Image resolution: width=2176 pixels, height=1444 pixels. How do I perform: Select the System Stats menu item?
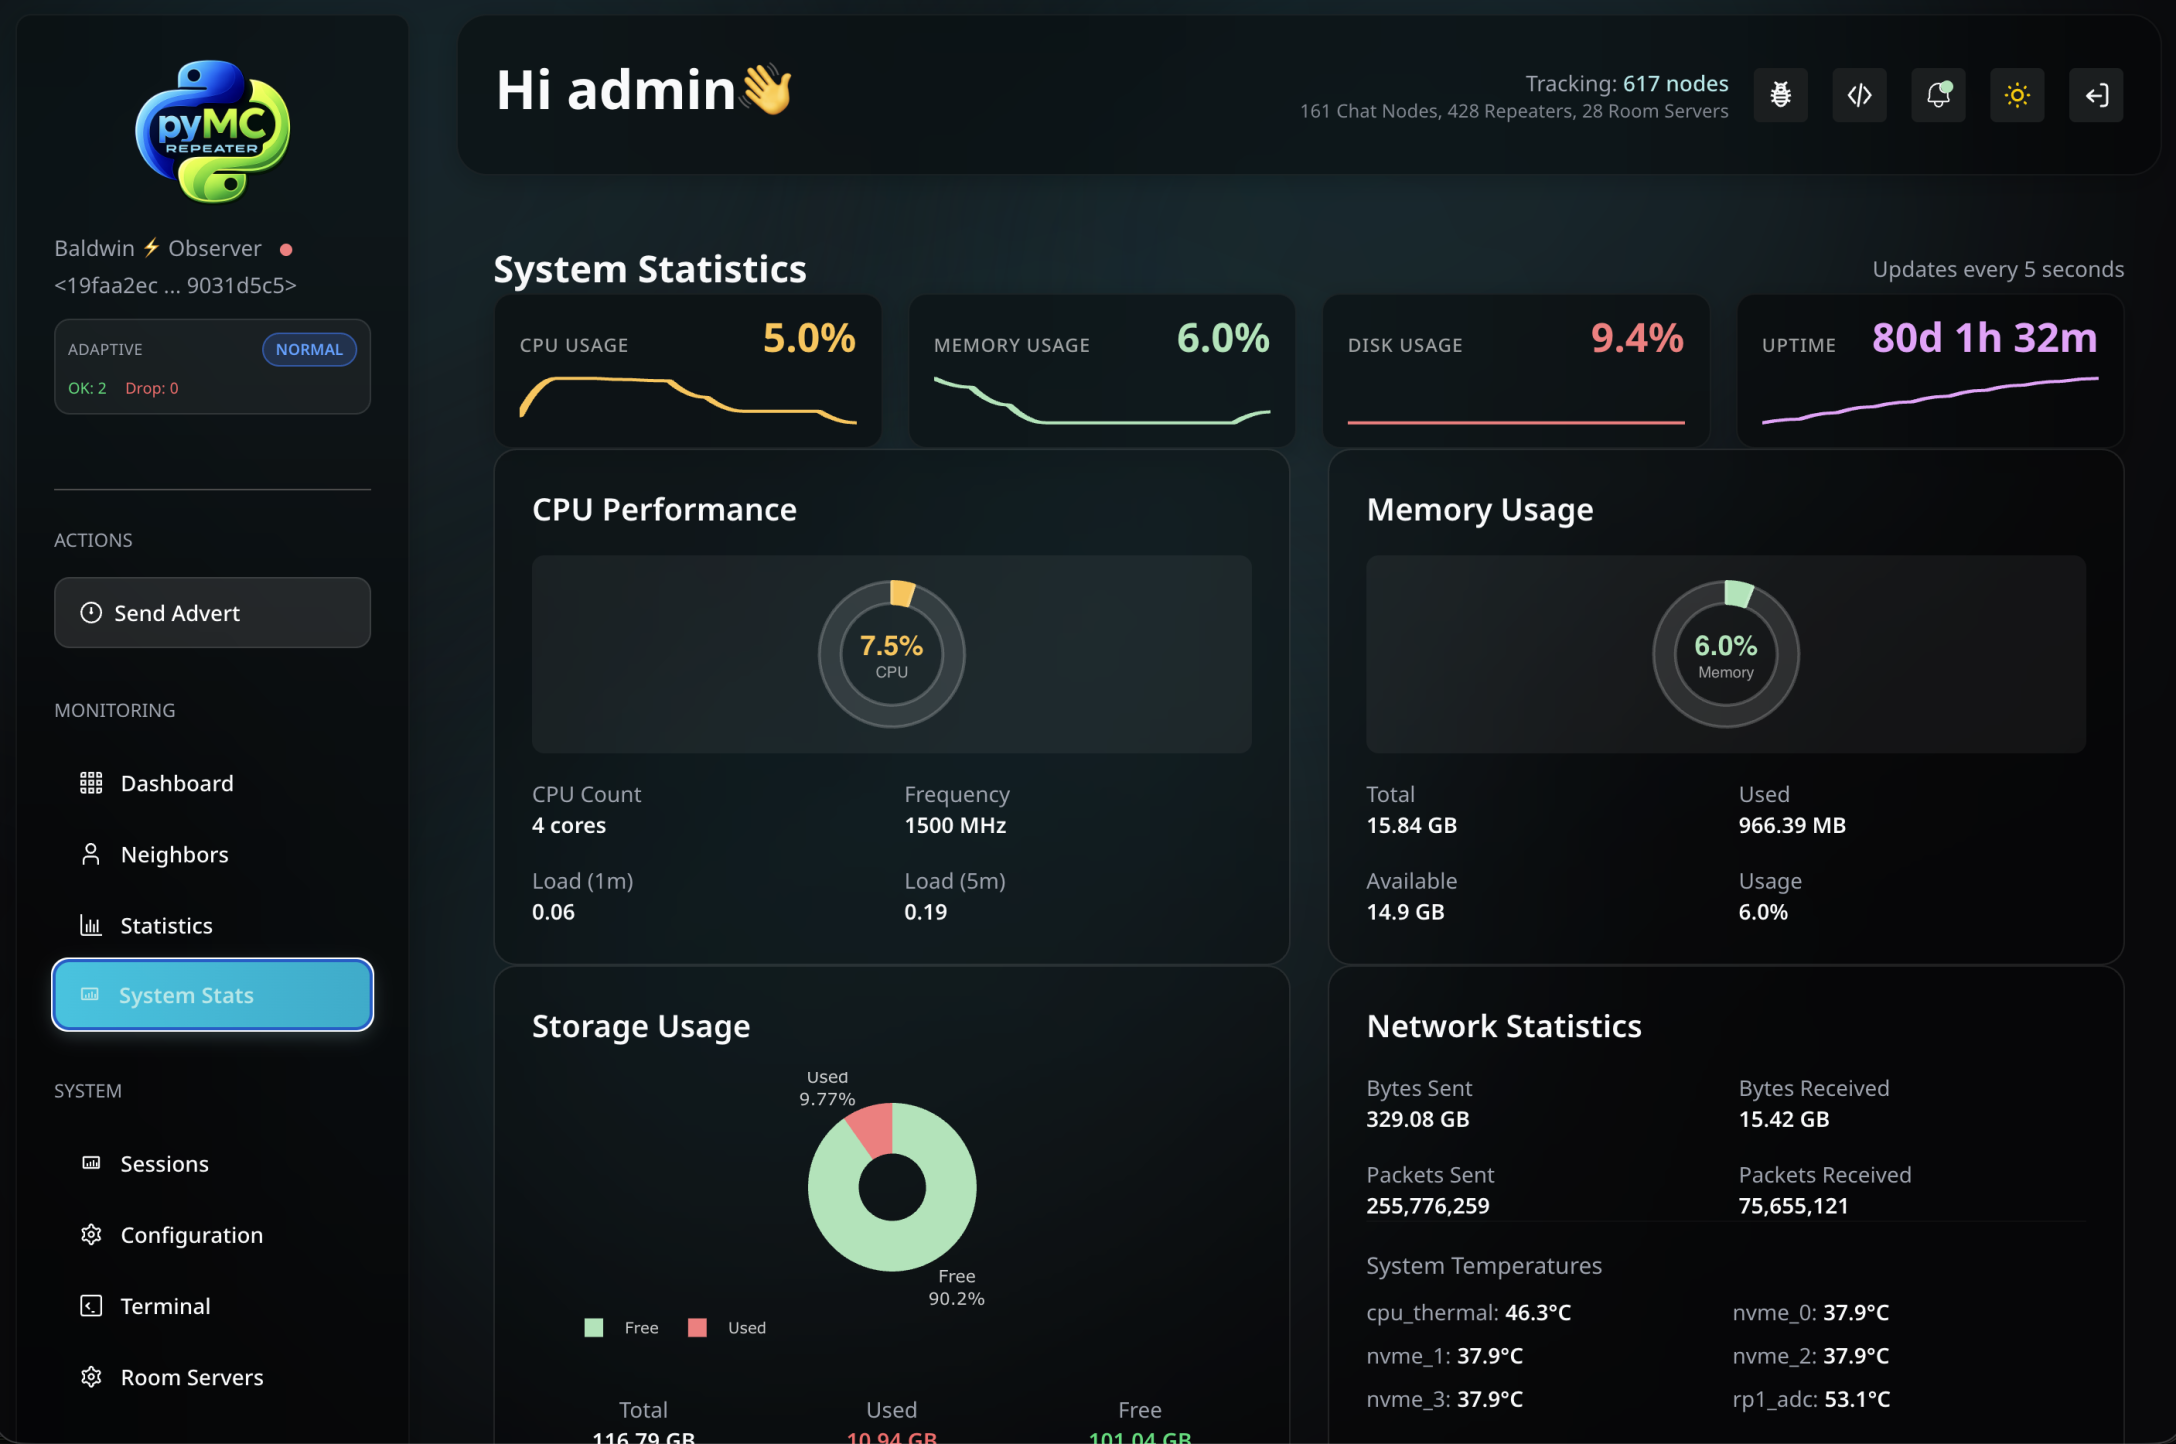[212, 995]
